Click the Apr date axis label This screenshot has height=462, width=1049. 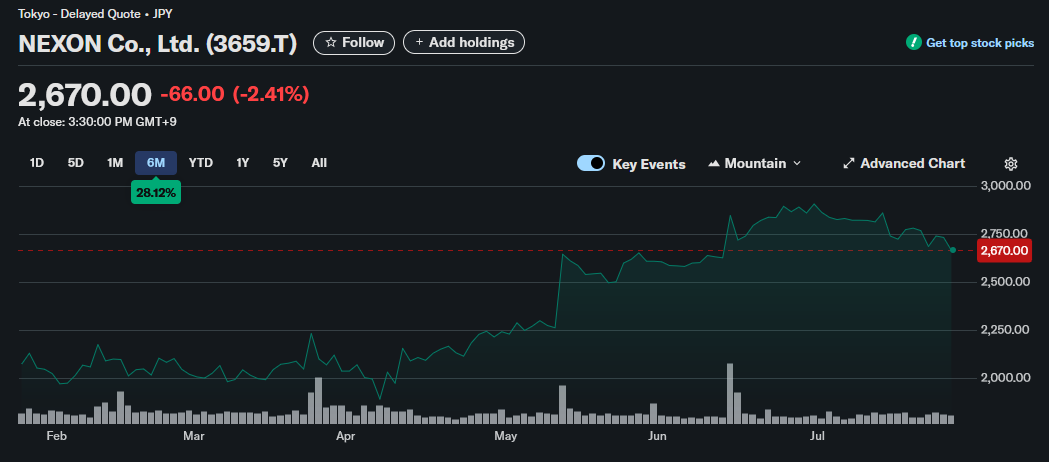point(345,437)
